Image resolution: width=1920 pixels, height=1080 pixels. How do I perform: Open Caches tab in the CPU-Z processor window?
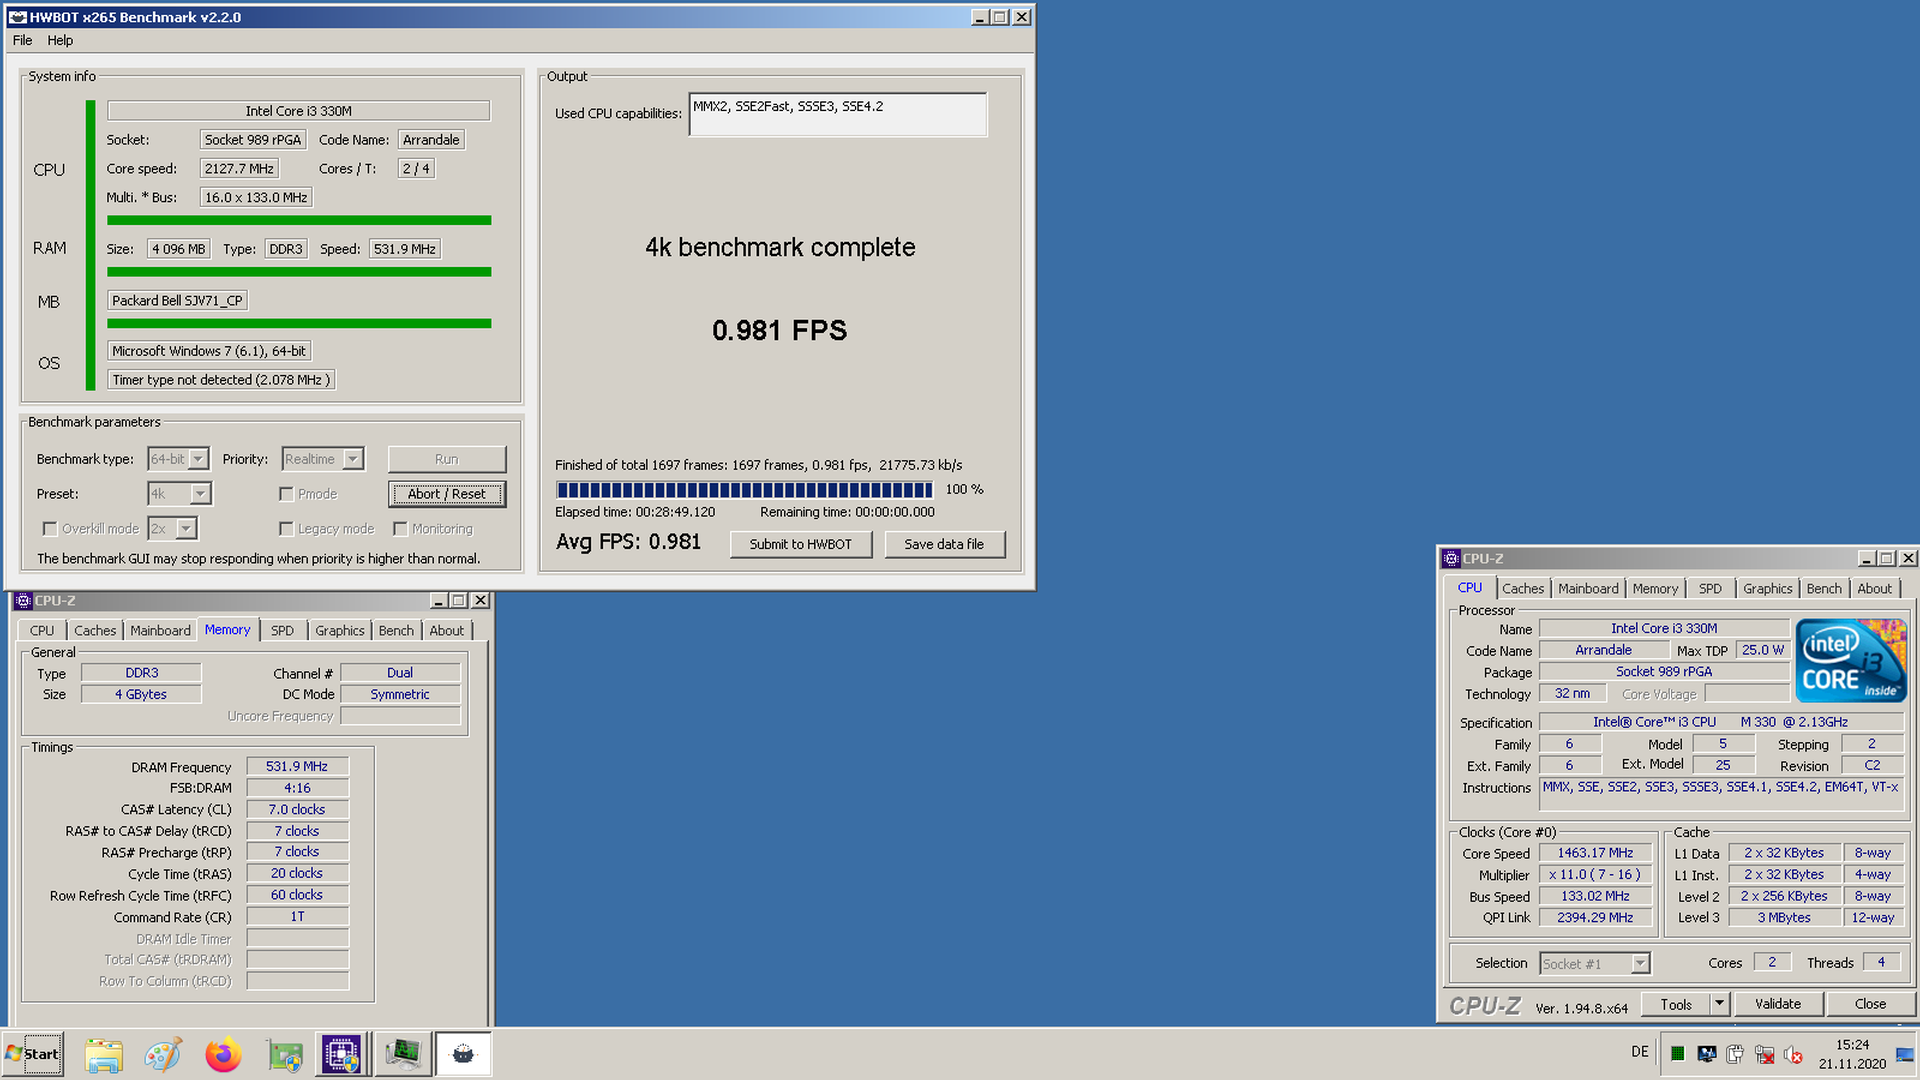(1522, 589)
